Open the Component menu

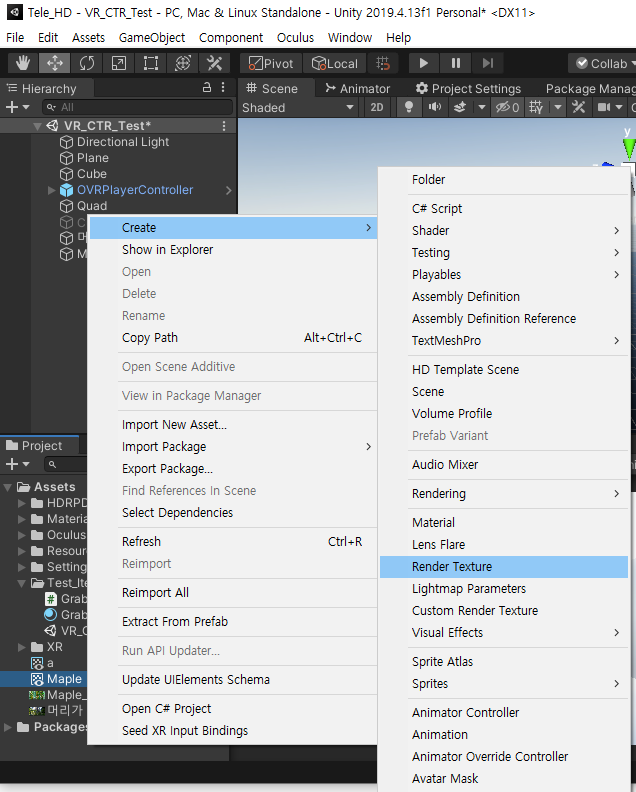point(231,37)
